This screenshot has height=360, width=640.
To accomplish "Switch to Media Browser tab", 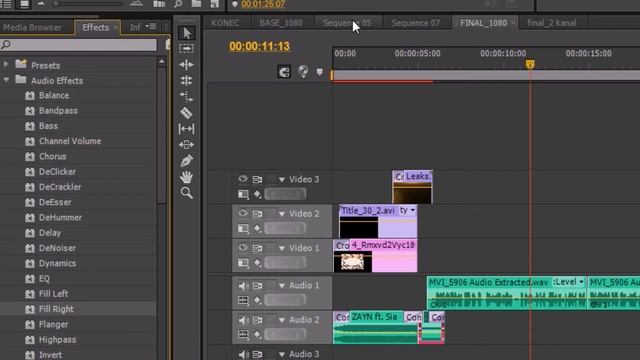I will click(32, 27).
